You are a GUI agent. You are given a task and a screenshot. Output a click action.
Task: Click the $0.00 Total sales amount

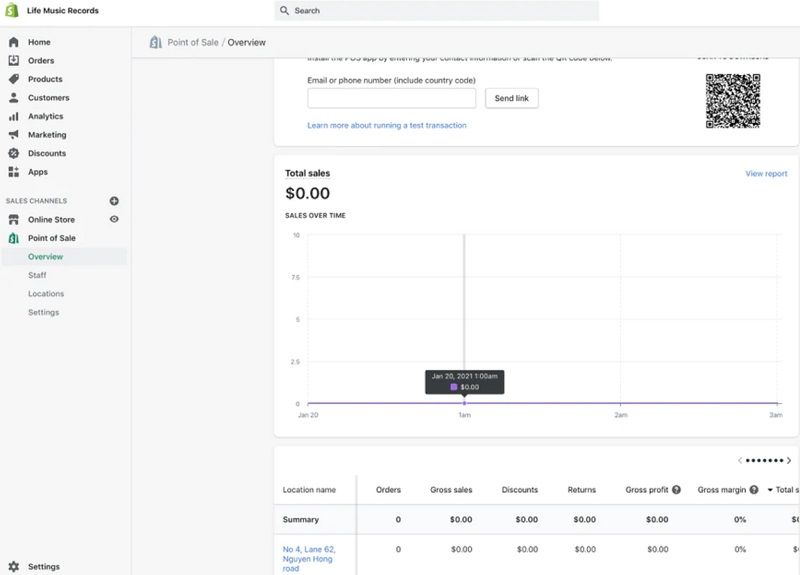click(x=307, y=193)
